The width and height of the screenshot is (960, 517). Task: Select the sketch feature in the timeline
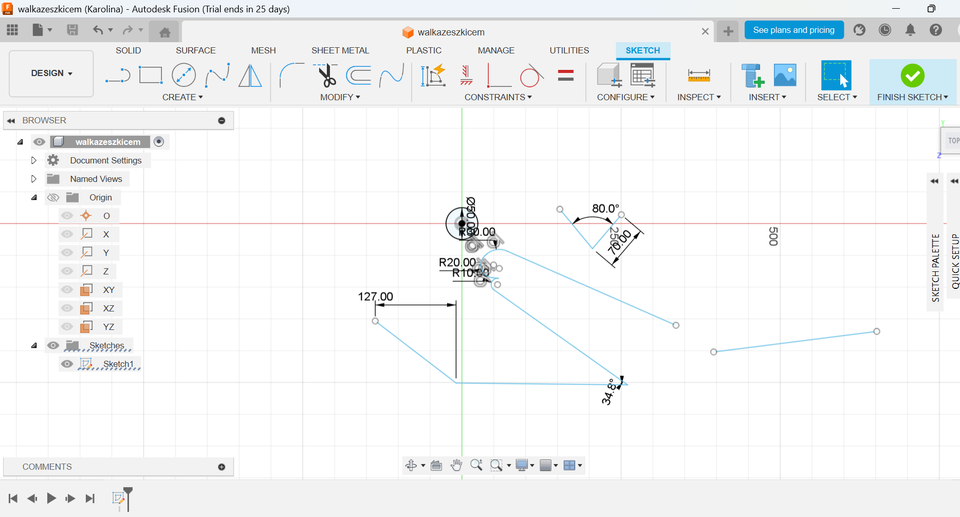(119, 499)
